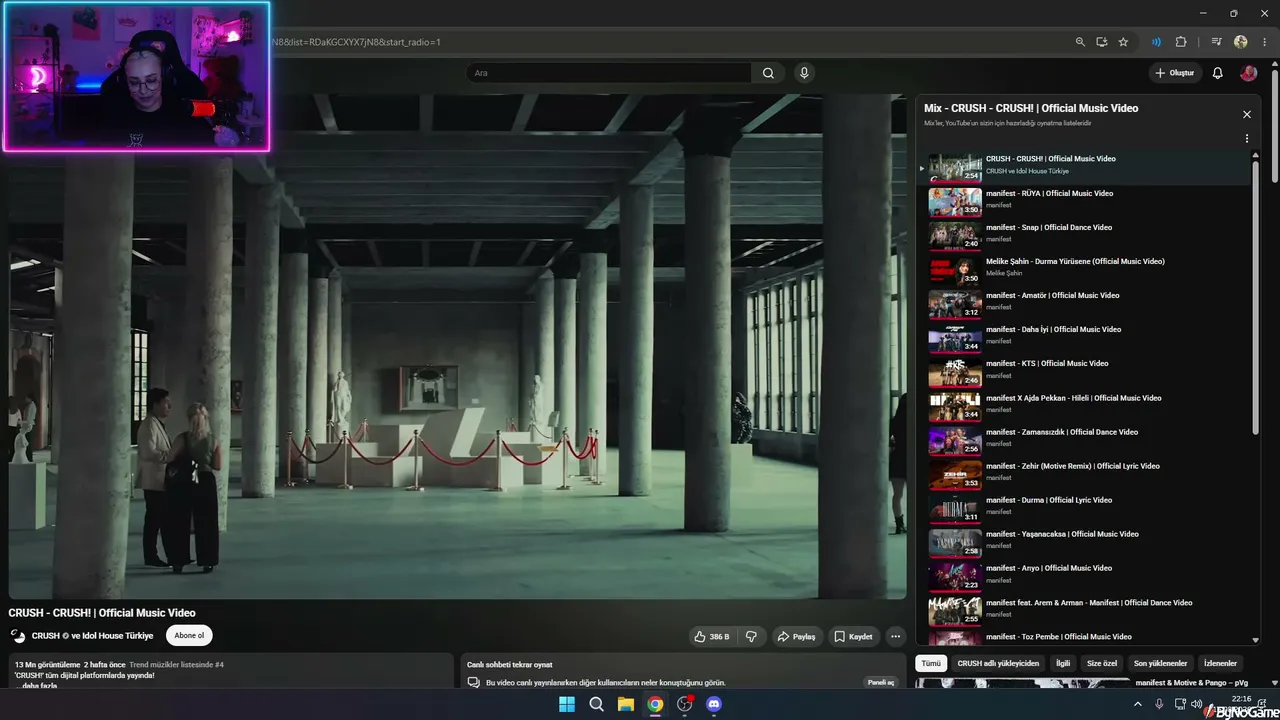Screen dimensions: 1280x720
Task: Play manifest - Daha İyi from the playlist
Action: 1083,337
